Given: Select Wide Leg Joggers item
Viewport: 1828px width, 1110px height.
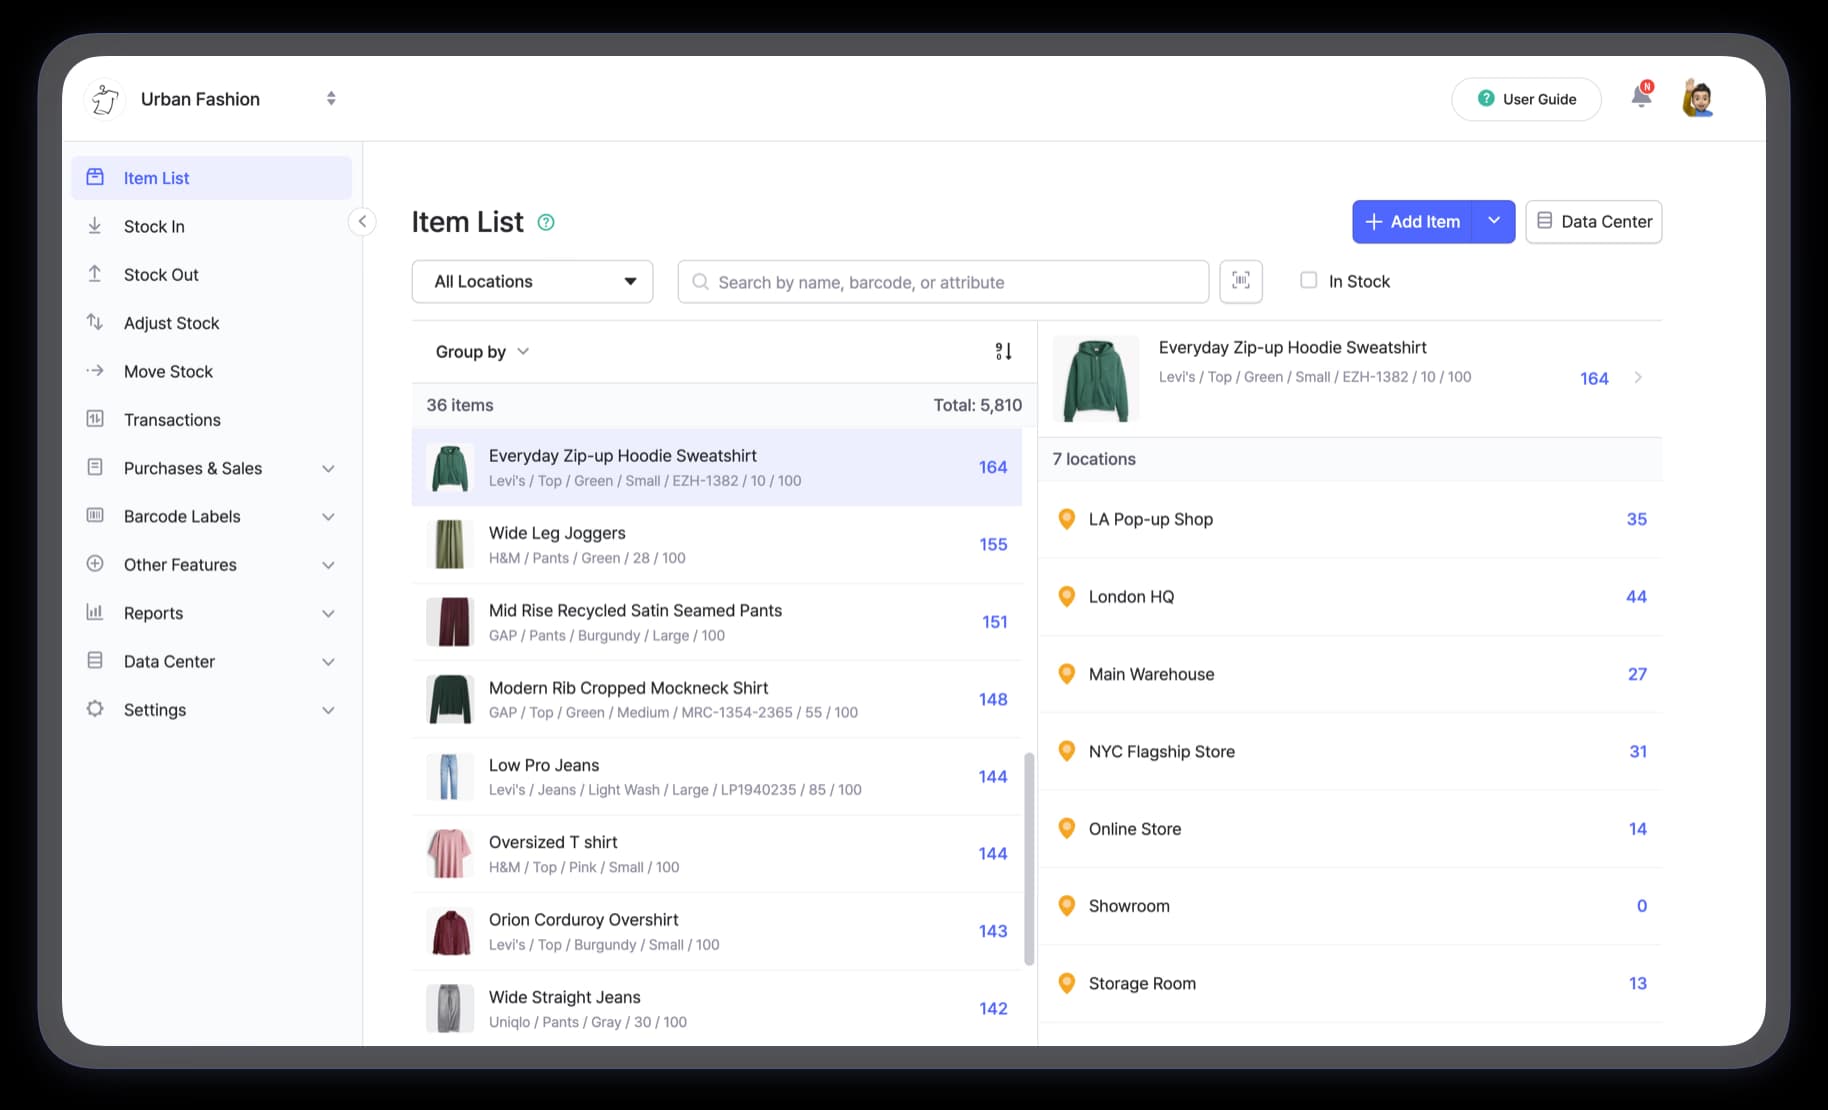Looking at the screenshot, I should (717, 545).
